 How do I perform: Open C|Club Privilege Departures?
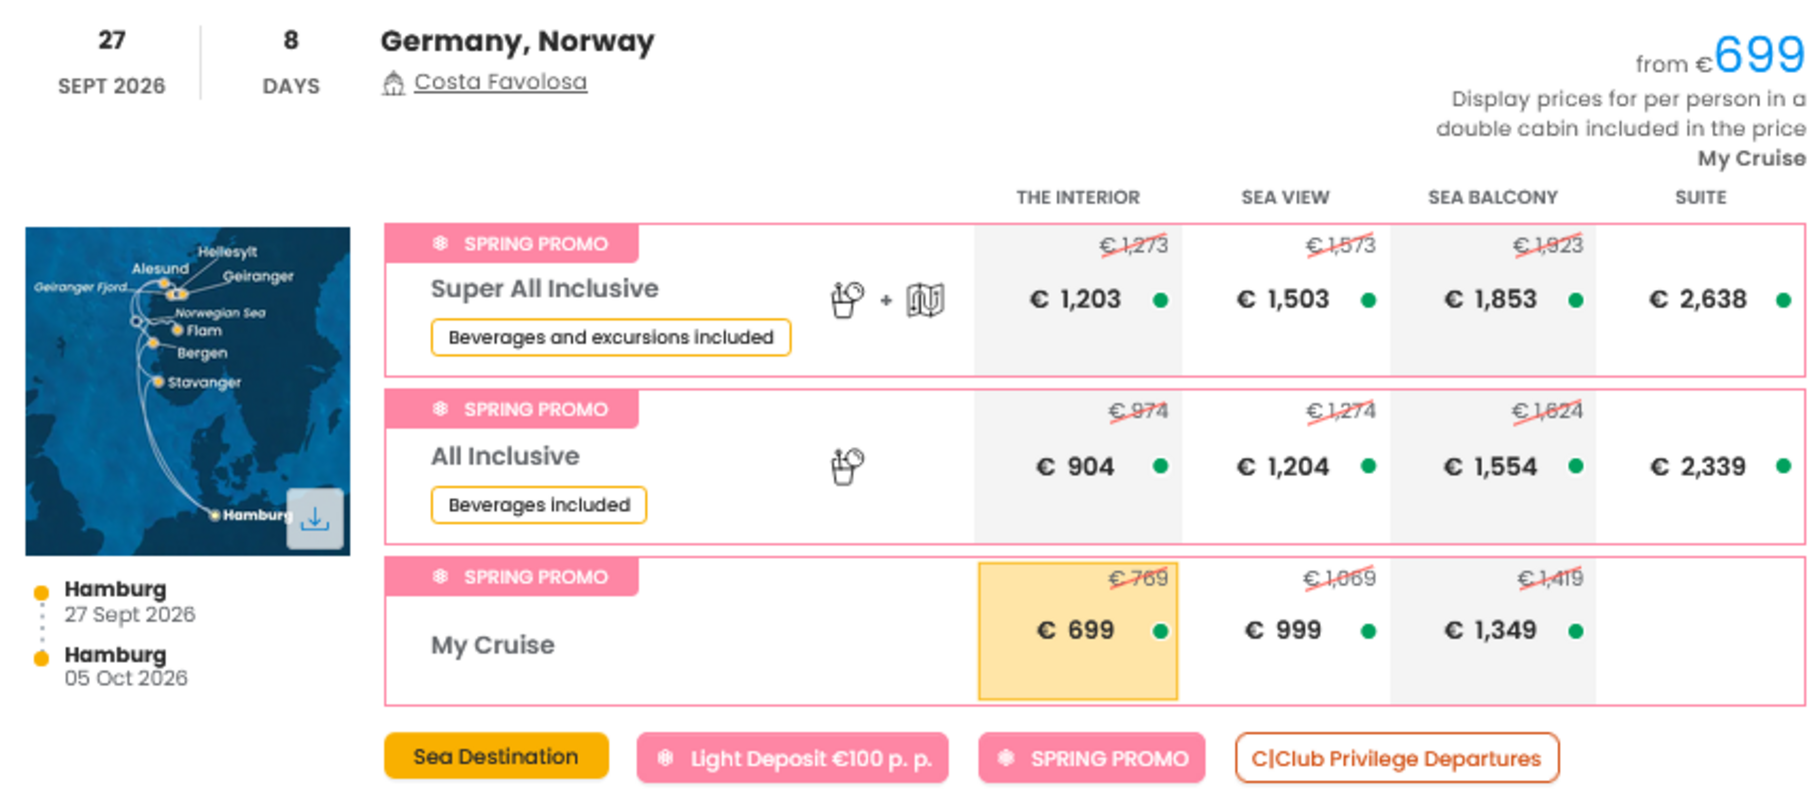point(1396,759)
